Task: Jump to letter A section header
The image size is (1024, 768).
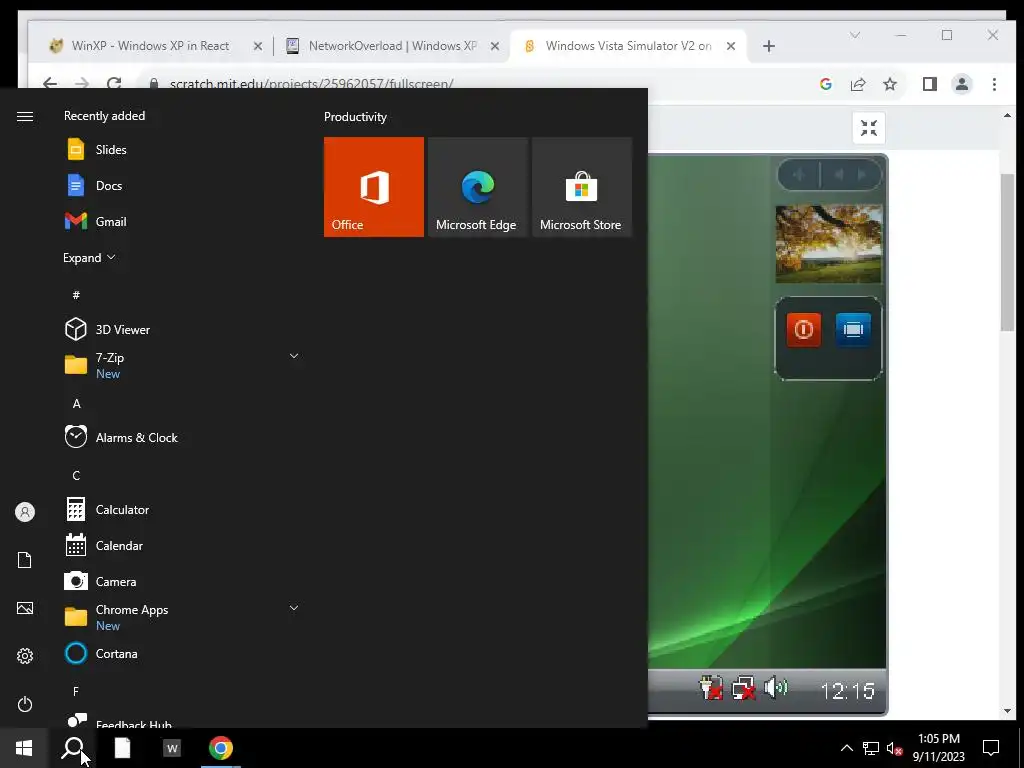Action: 76,404
